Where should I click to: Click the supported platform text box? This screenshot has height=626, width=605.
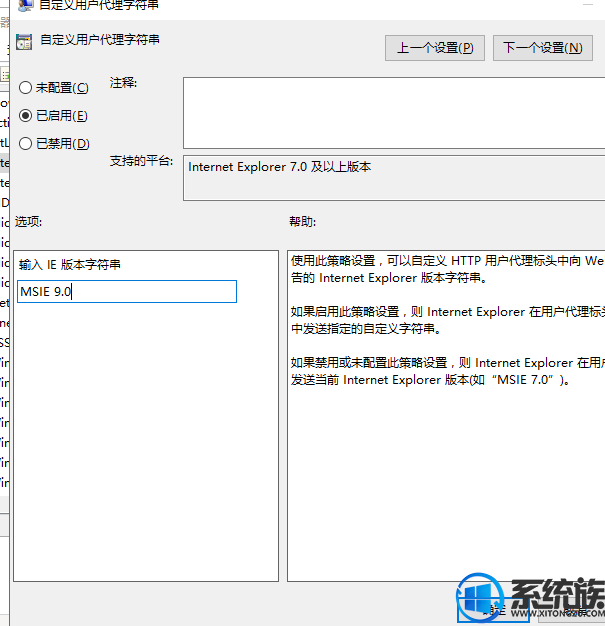394,178
